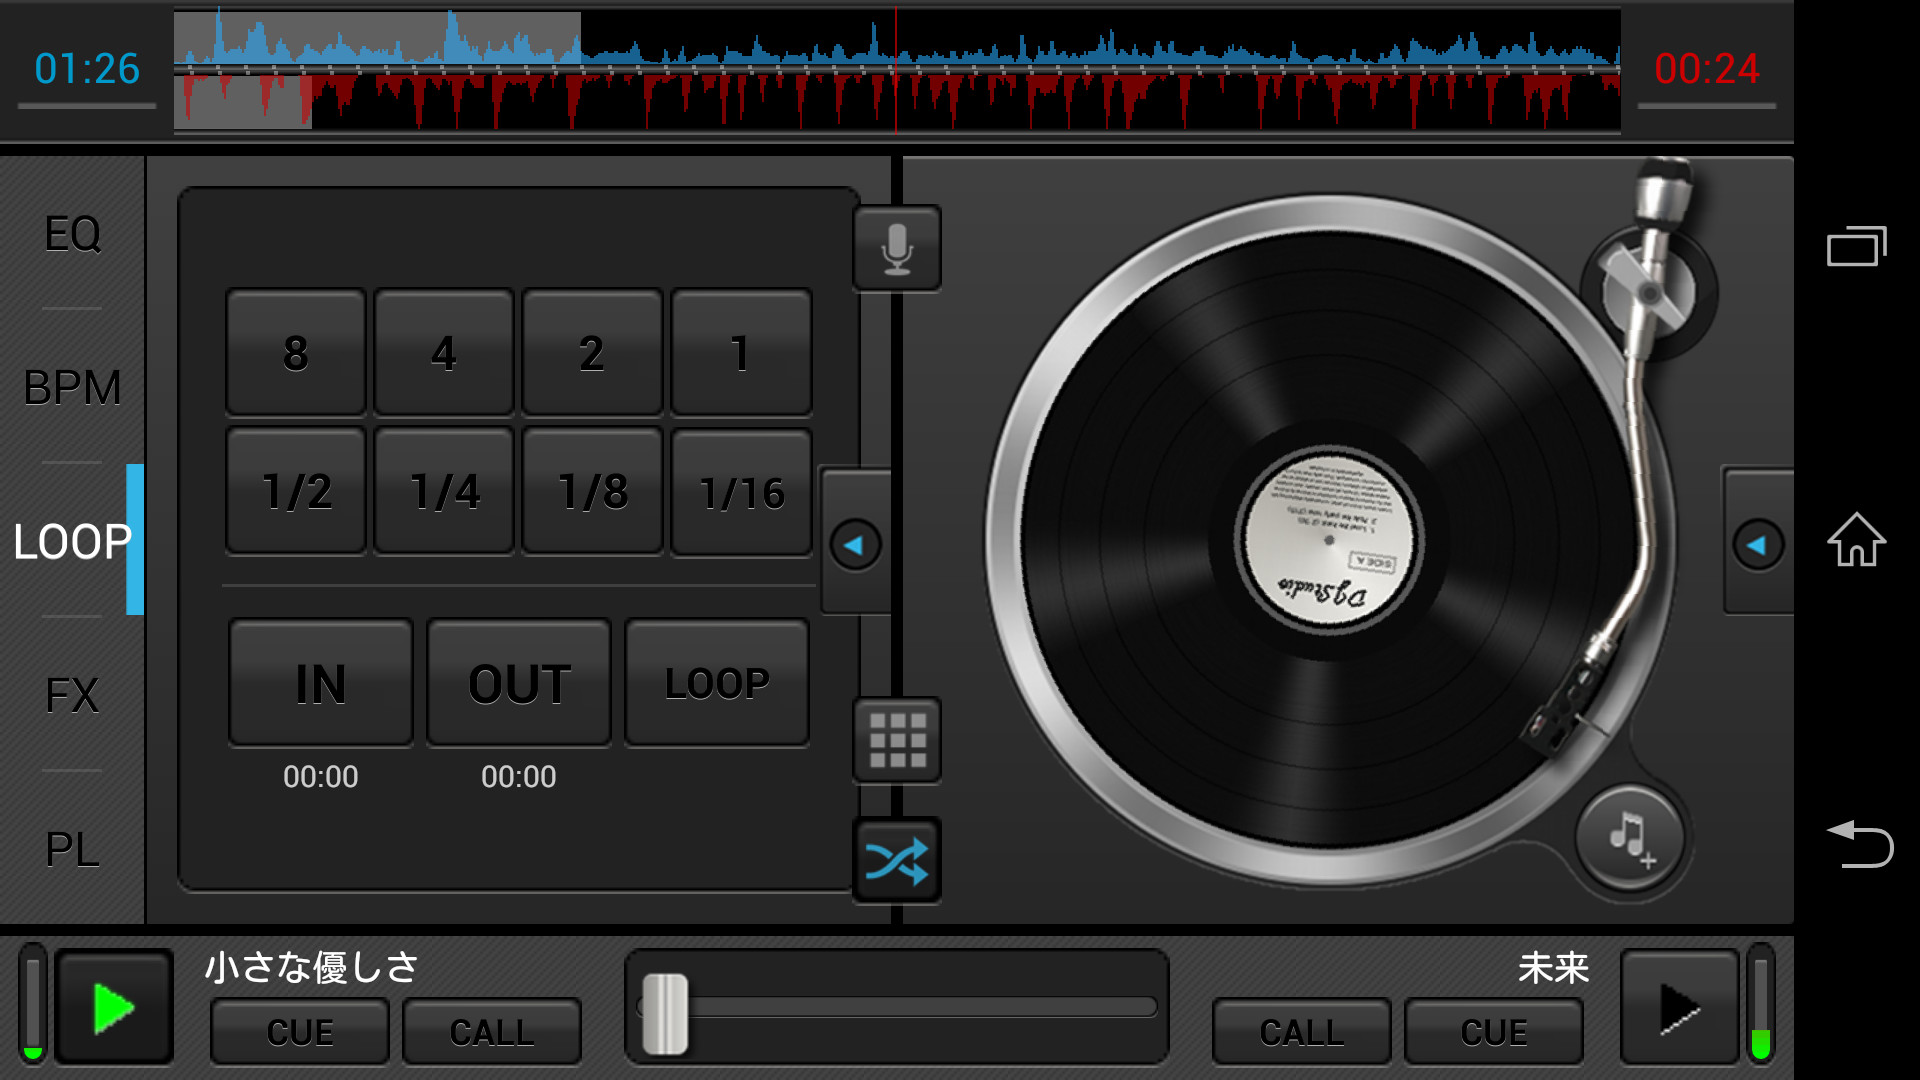Open the BPM tab
Viewport: 1920px width, 1080px height.
[72, 388]
